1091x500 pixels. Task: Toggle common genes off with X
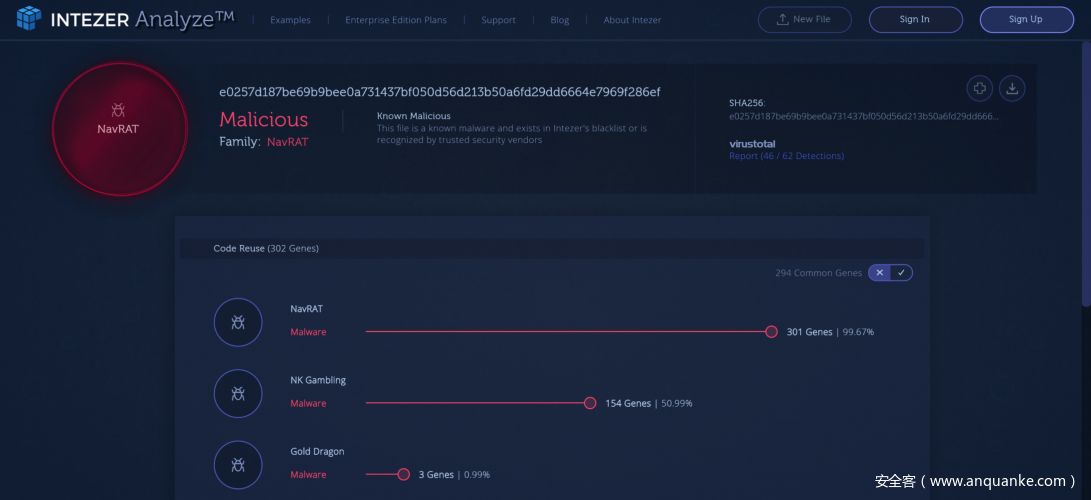(x=879, y=273)
